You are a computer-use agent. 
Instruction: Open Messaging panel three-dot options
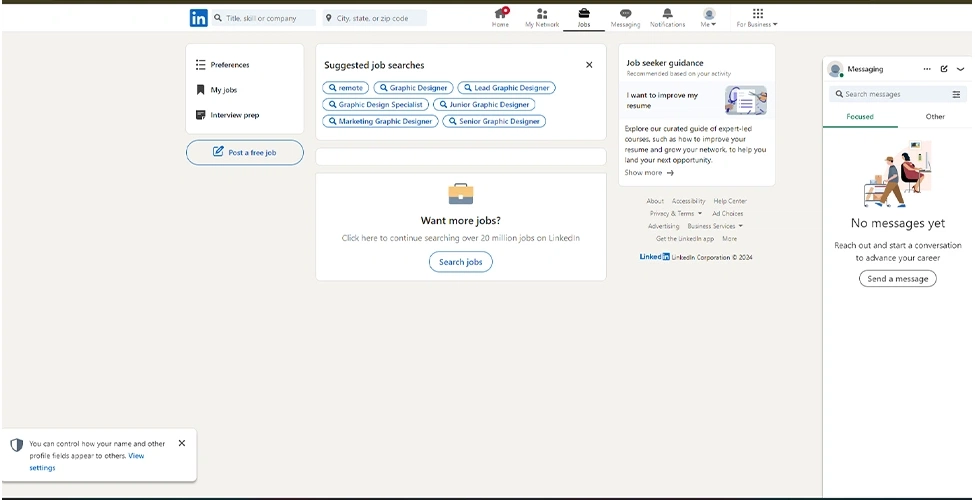(926, 69)
